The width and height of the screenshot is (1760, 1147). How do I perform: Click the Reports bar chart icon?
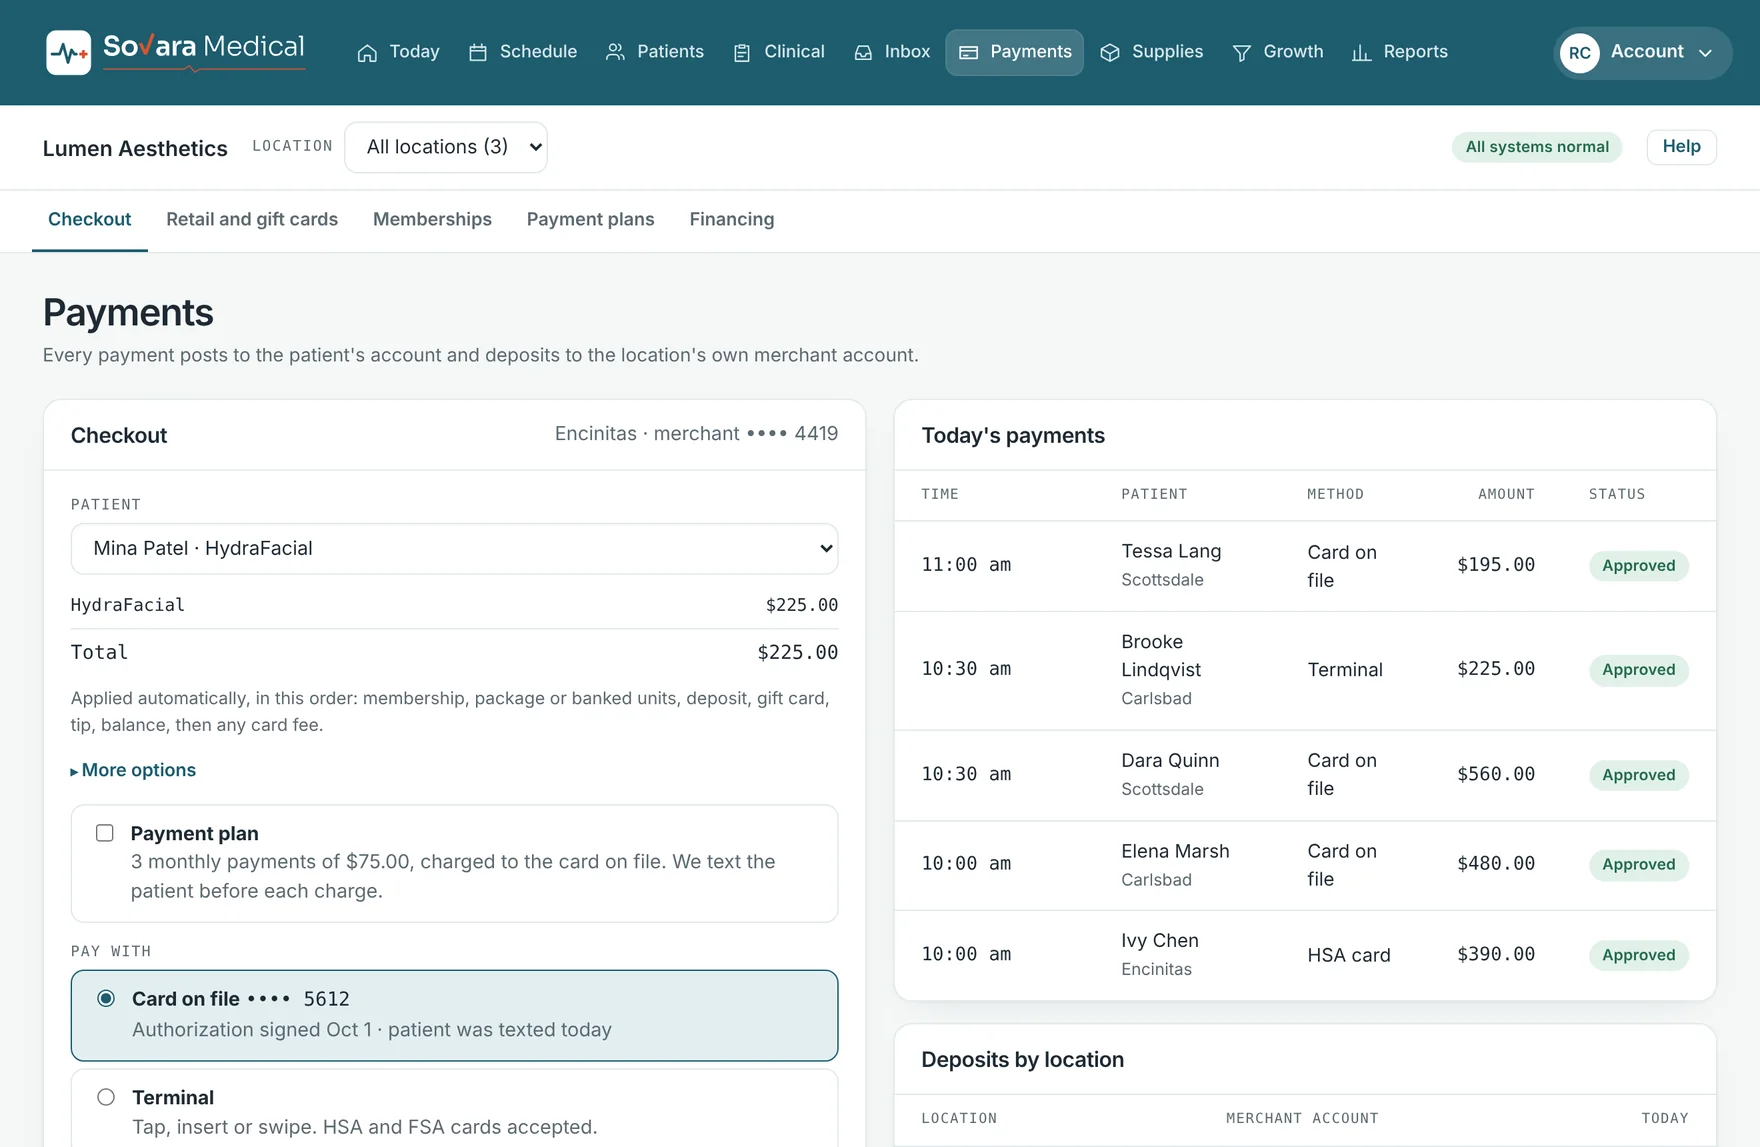pyautogui.click(x=1361, y=53)
